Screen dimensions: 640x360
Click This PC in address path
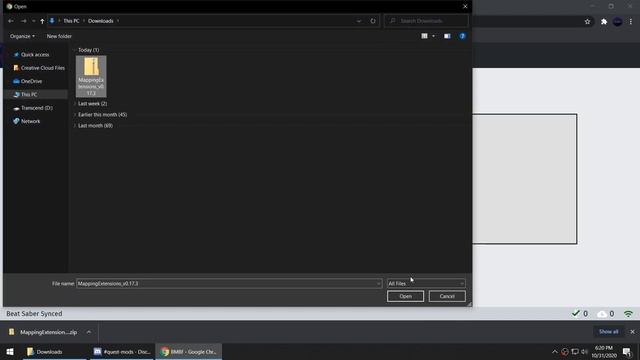[71, 21]
